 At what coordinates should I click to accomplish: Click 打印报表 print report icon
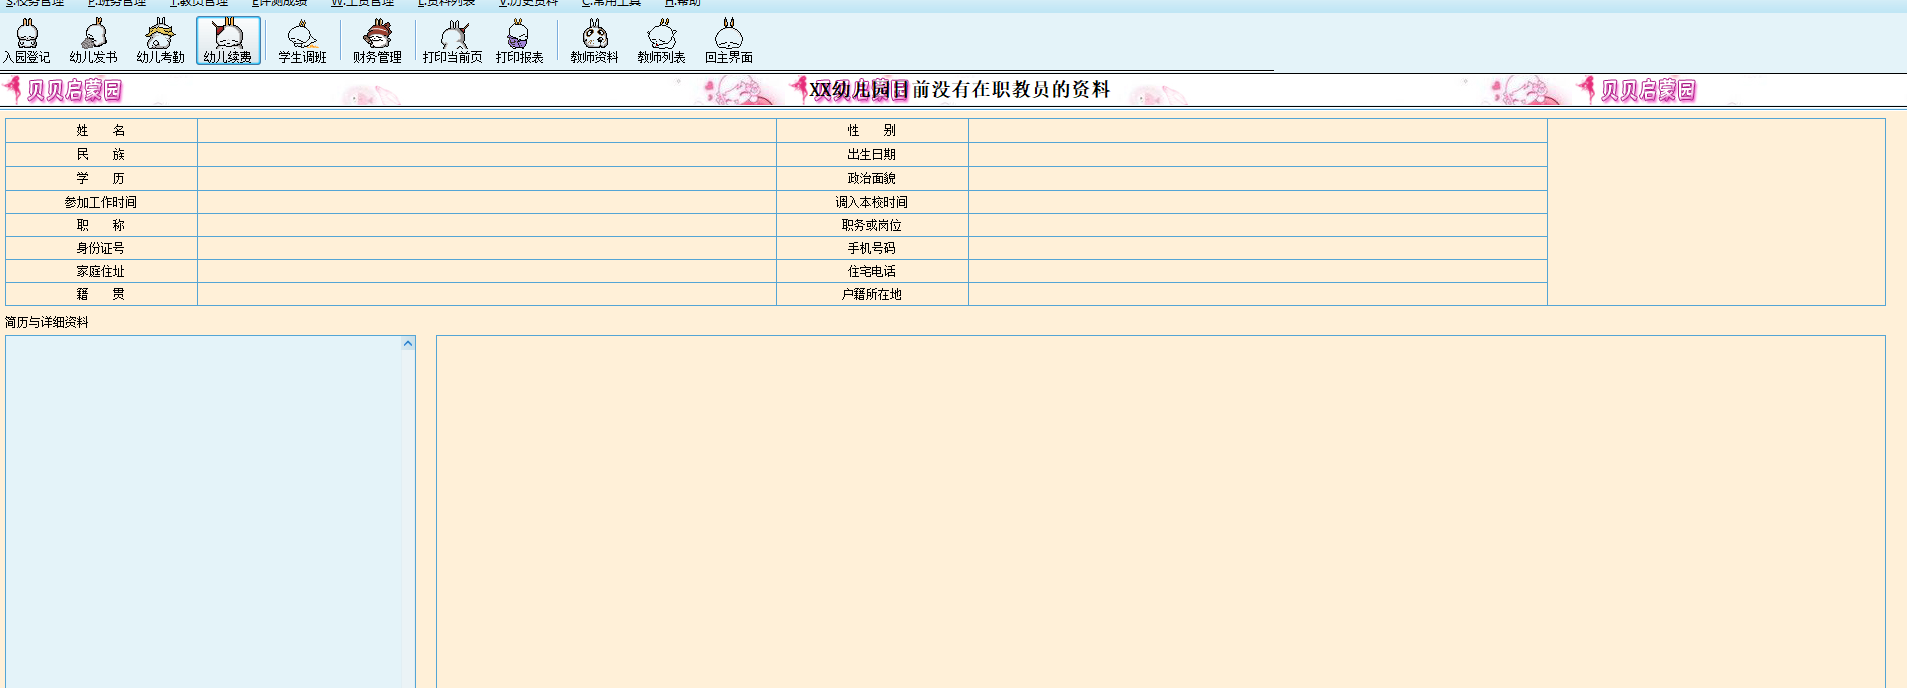click(x=520, y=41)
